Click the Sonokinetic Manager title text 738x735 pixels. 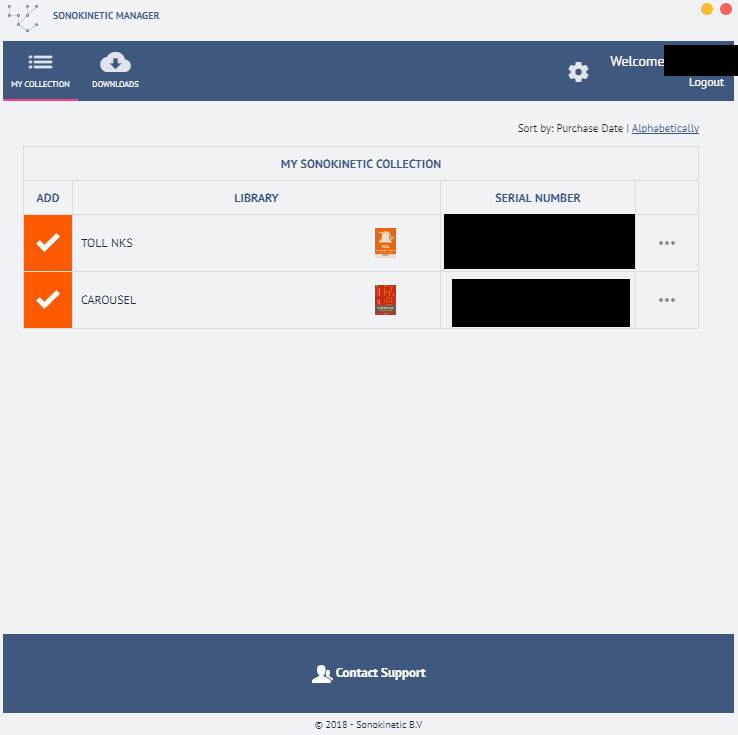pos(106,16)
